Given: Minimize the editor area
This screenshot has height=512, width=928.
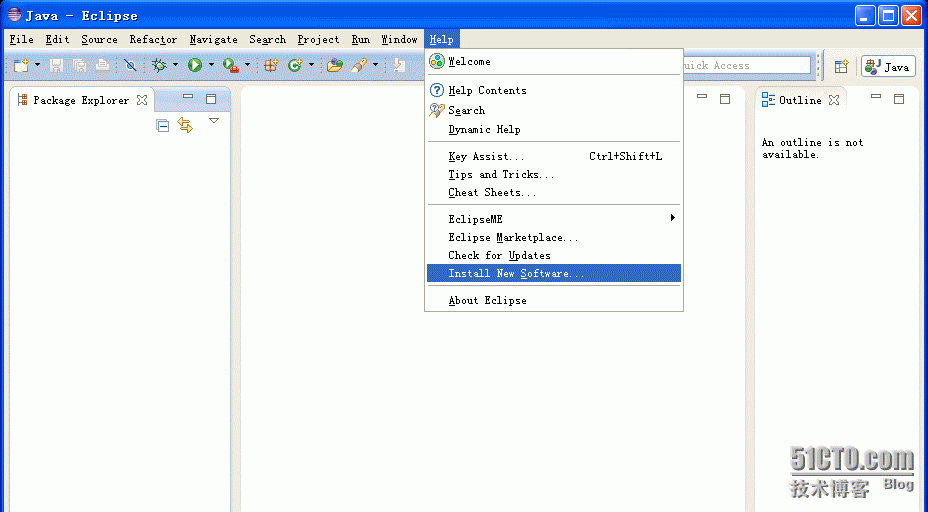Looking at the screenshot, I should [702, 96].
